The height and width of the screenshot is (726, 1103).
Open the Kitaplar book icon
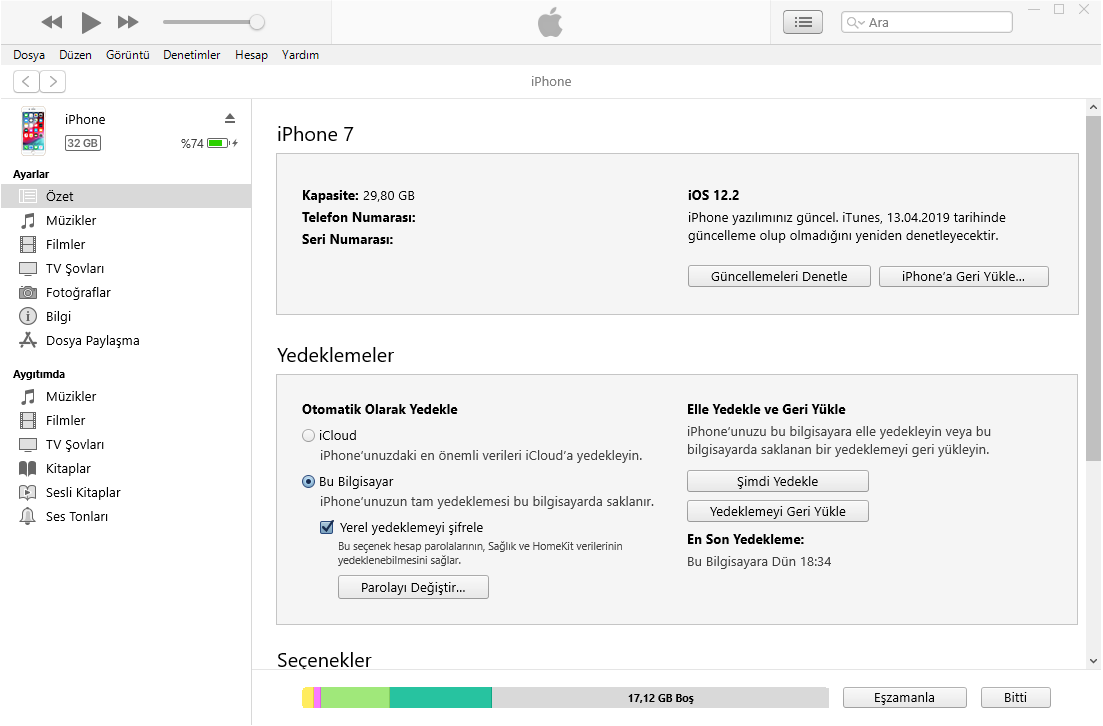pyautogui.click(x=27, y=469)
